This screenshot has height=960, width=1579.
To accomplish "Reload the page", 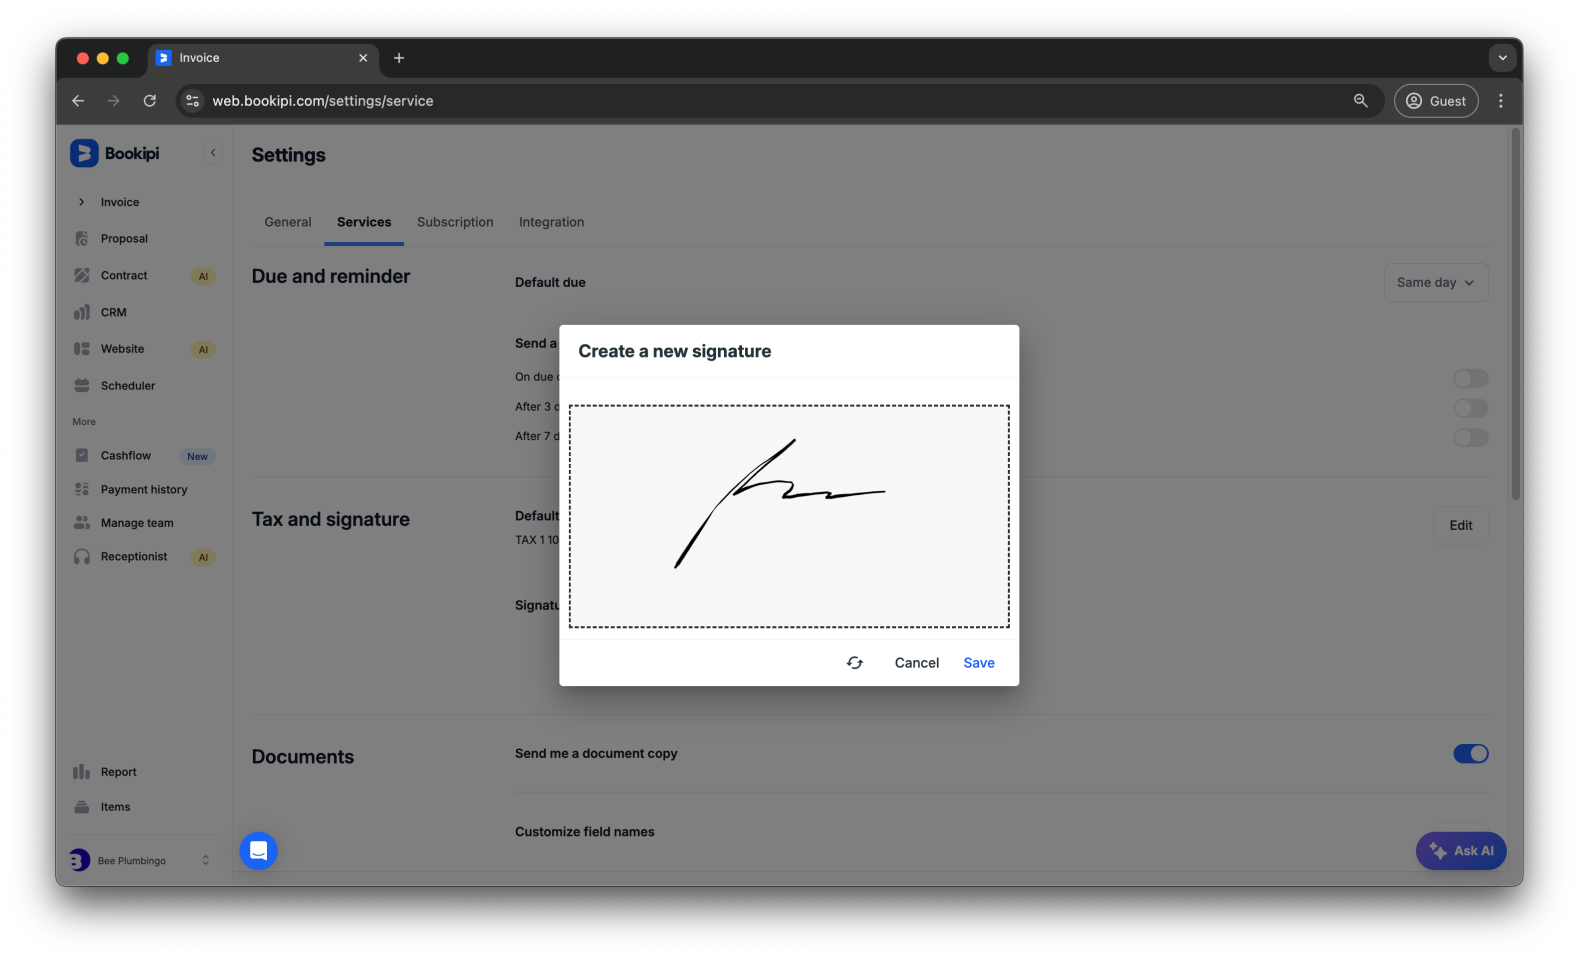I will click(x=150, y=101).
